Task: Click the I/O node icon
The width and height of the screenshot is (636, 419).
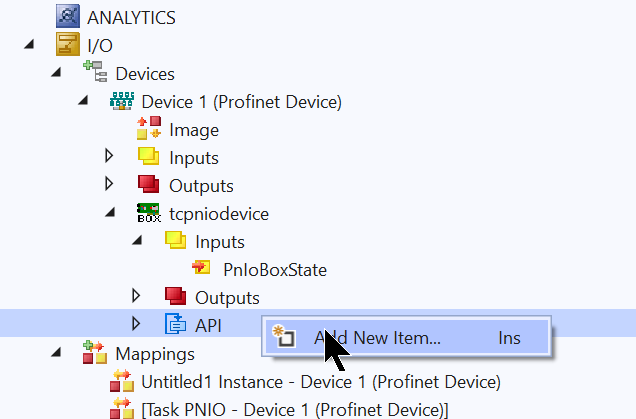Action: pos(68,45)
